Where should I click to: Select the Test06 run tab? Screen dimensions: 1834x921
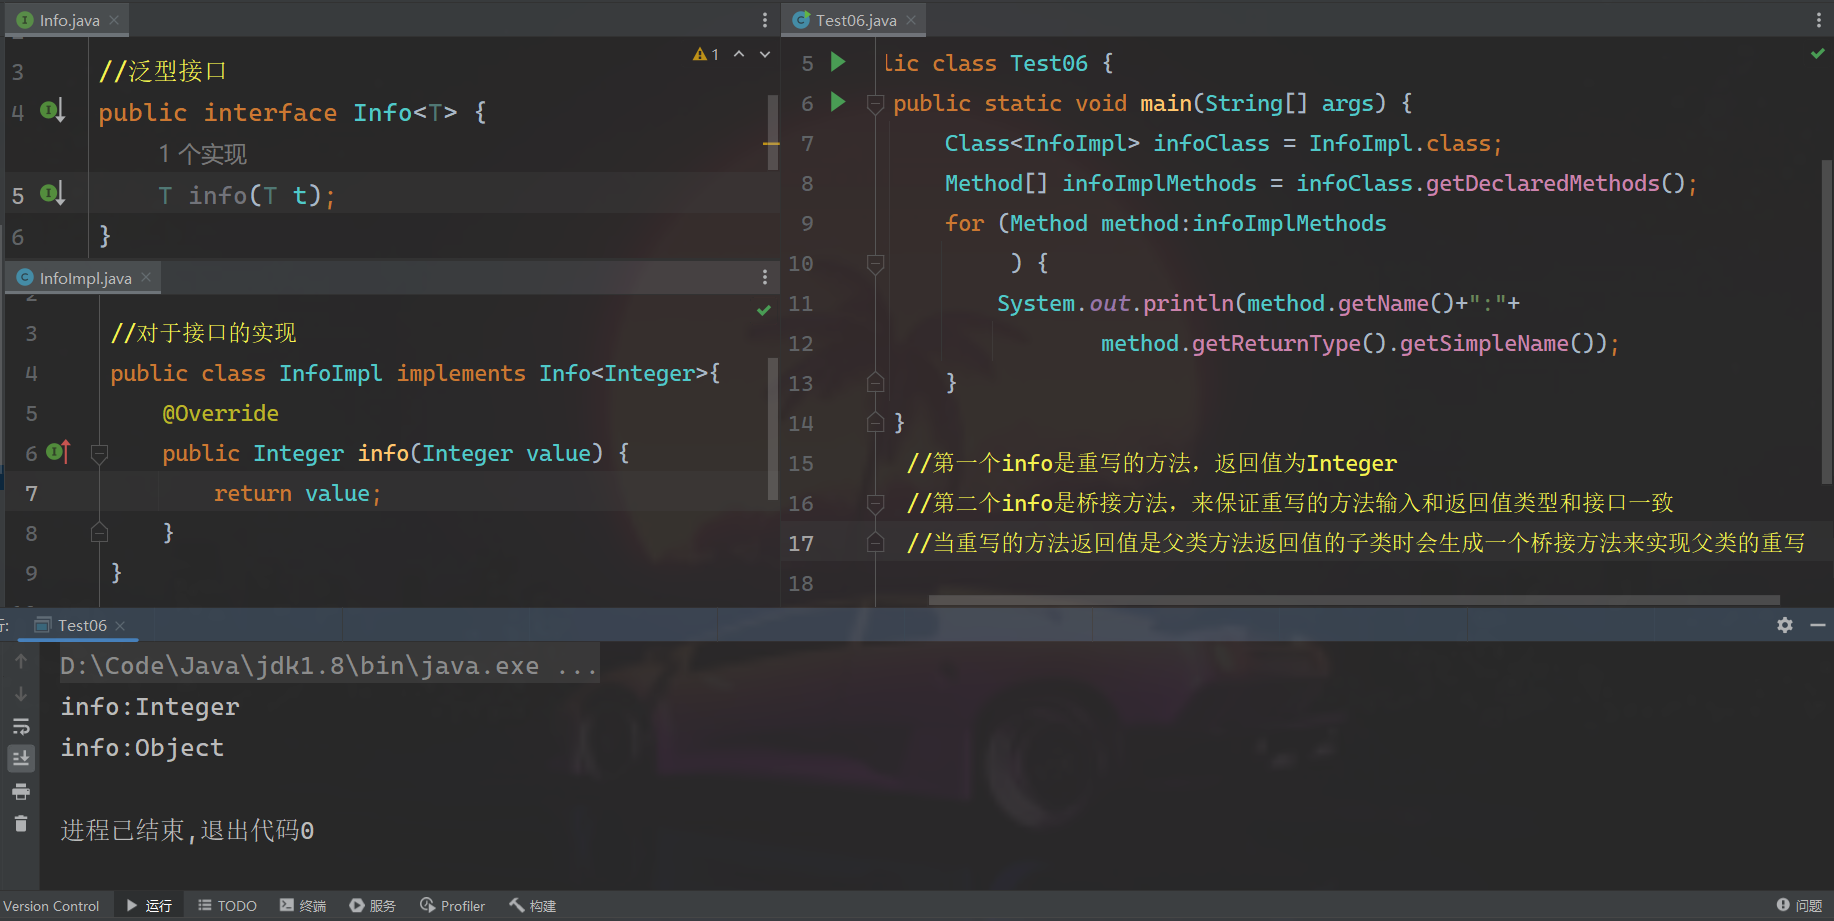point(81,625)
